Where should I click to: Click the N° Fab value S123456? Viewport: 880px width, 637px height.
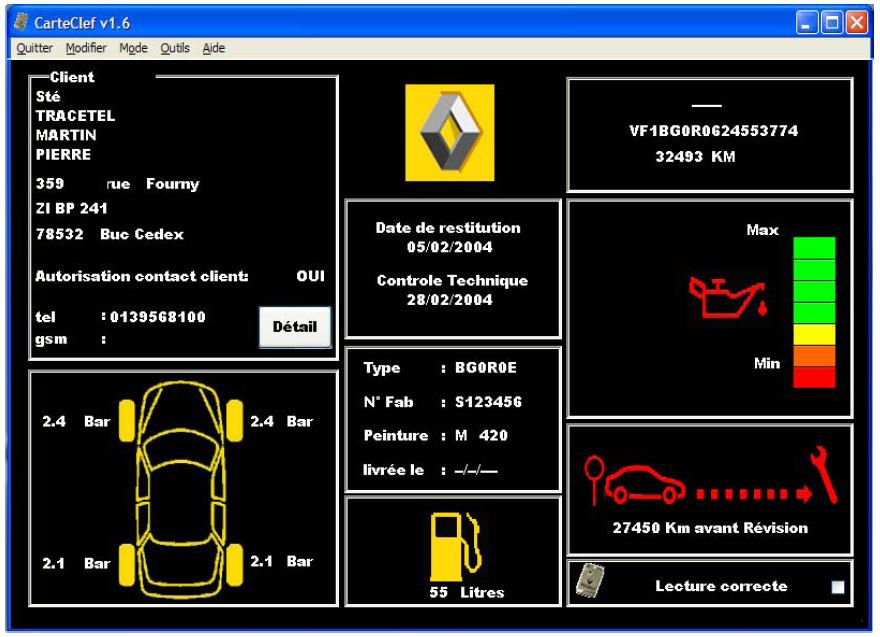[x=488, y=402]
